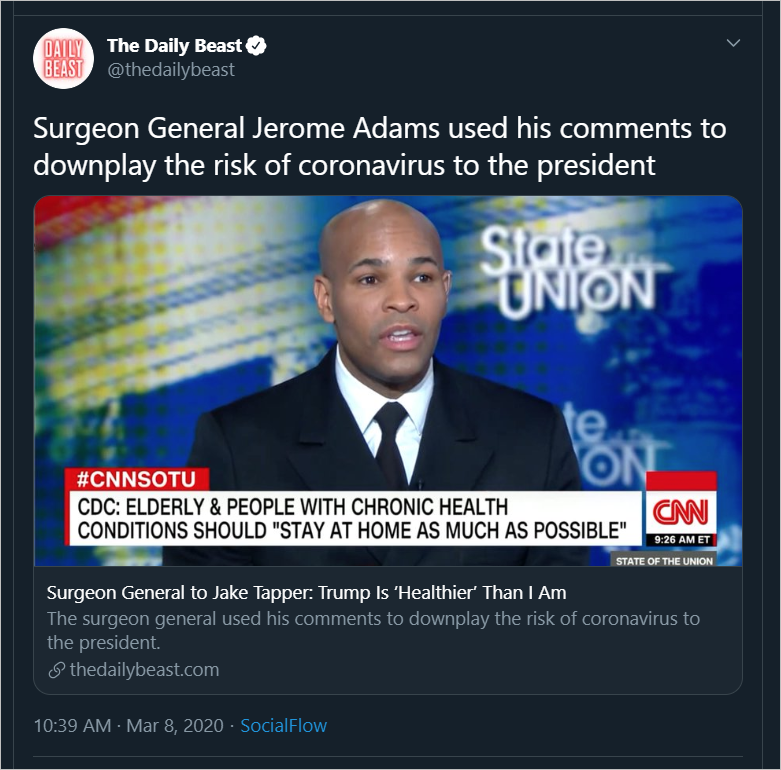Open the CNN State of the Union thumbnail
The width and height of the screenshot is (781, 770).
pyautogui.click(x=388, y=381)
